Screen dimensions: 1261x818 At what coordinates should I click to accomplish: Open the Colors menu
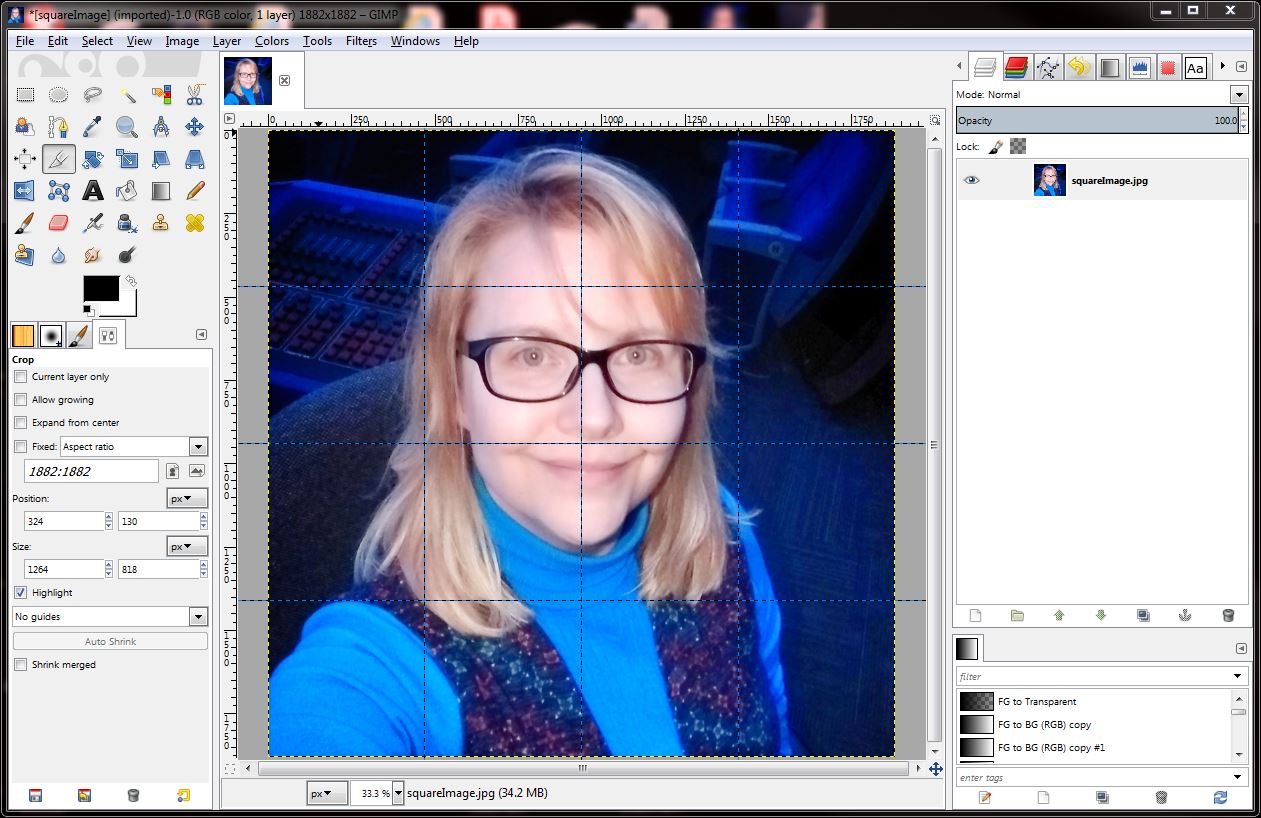(x=271, y=41)
